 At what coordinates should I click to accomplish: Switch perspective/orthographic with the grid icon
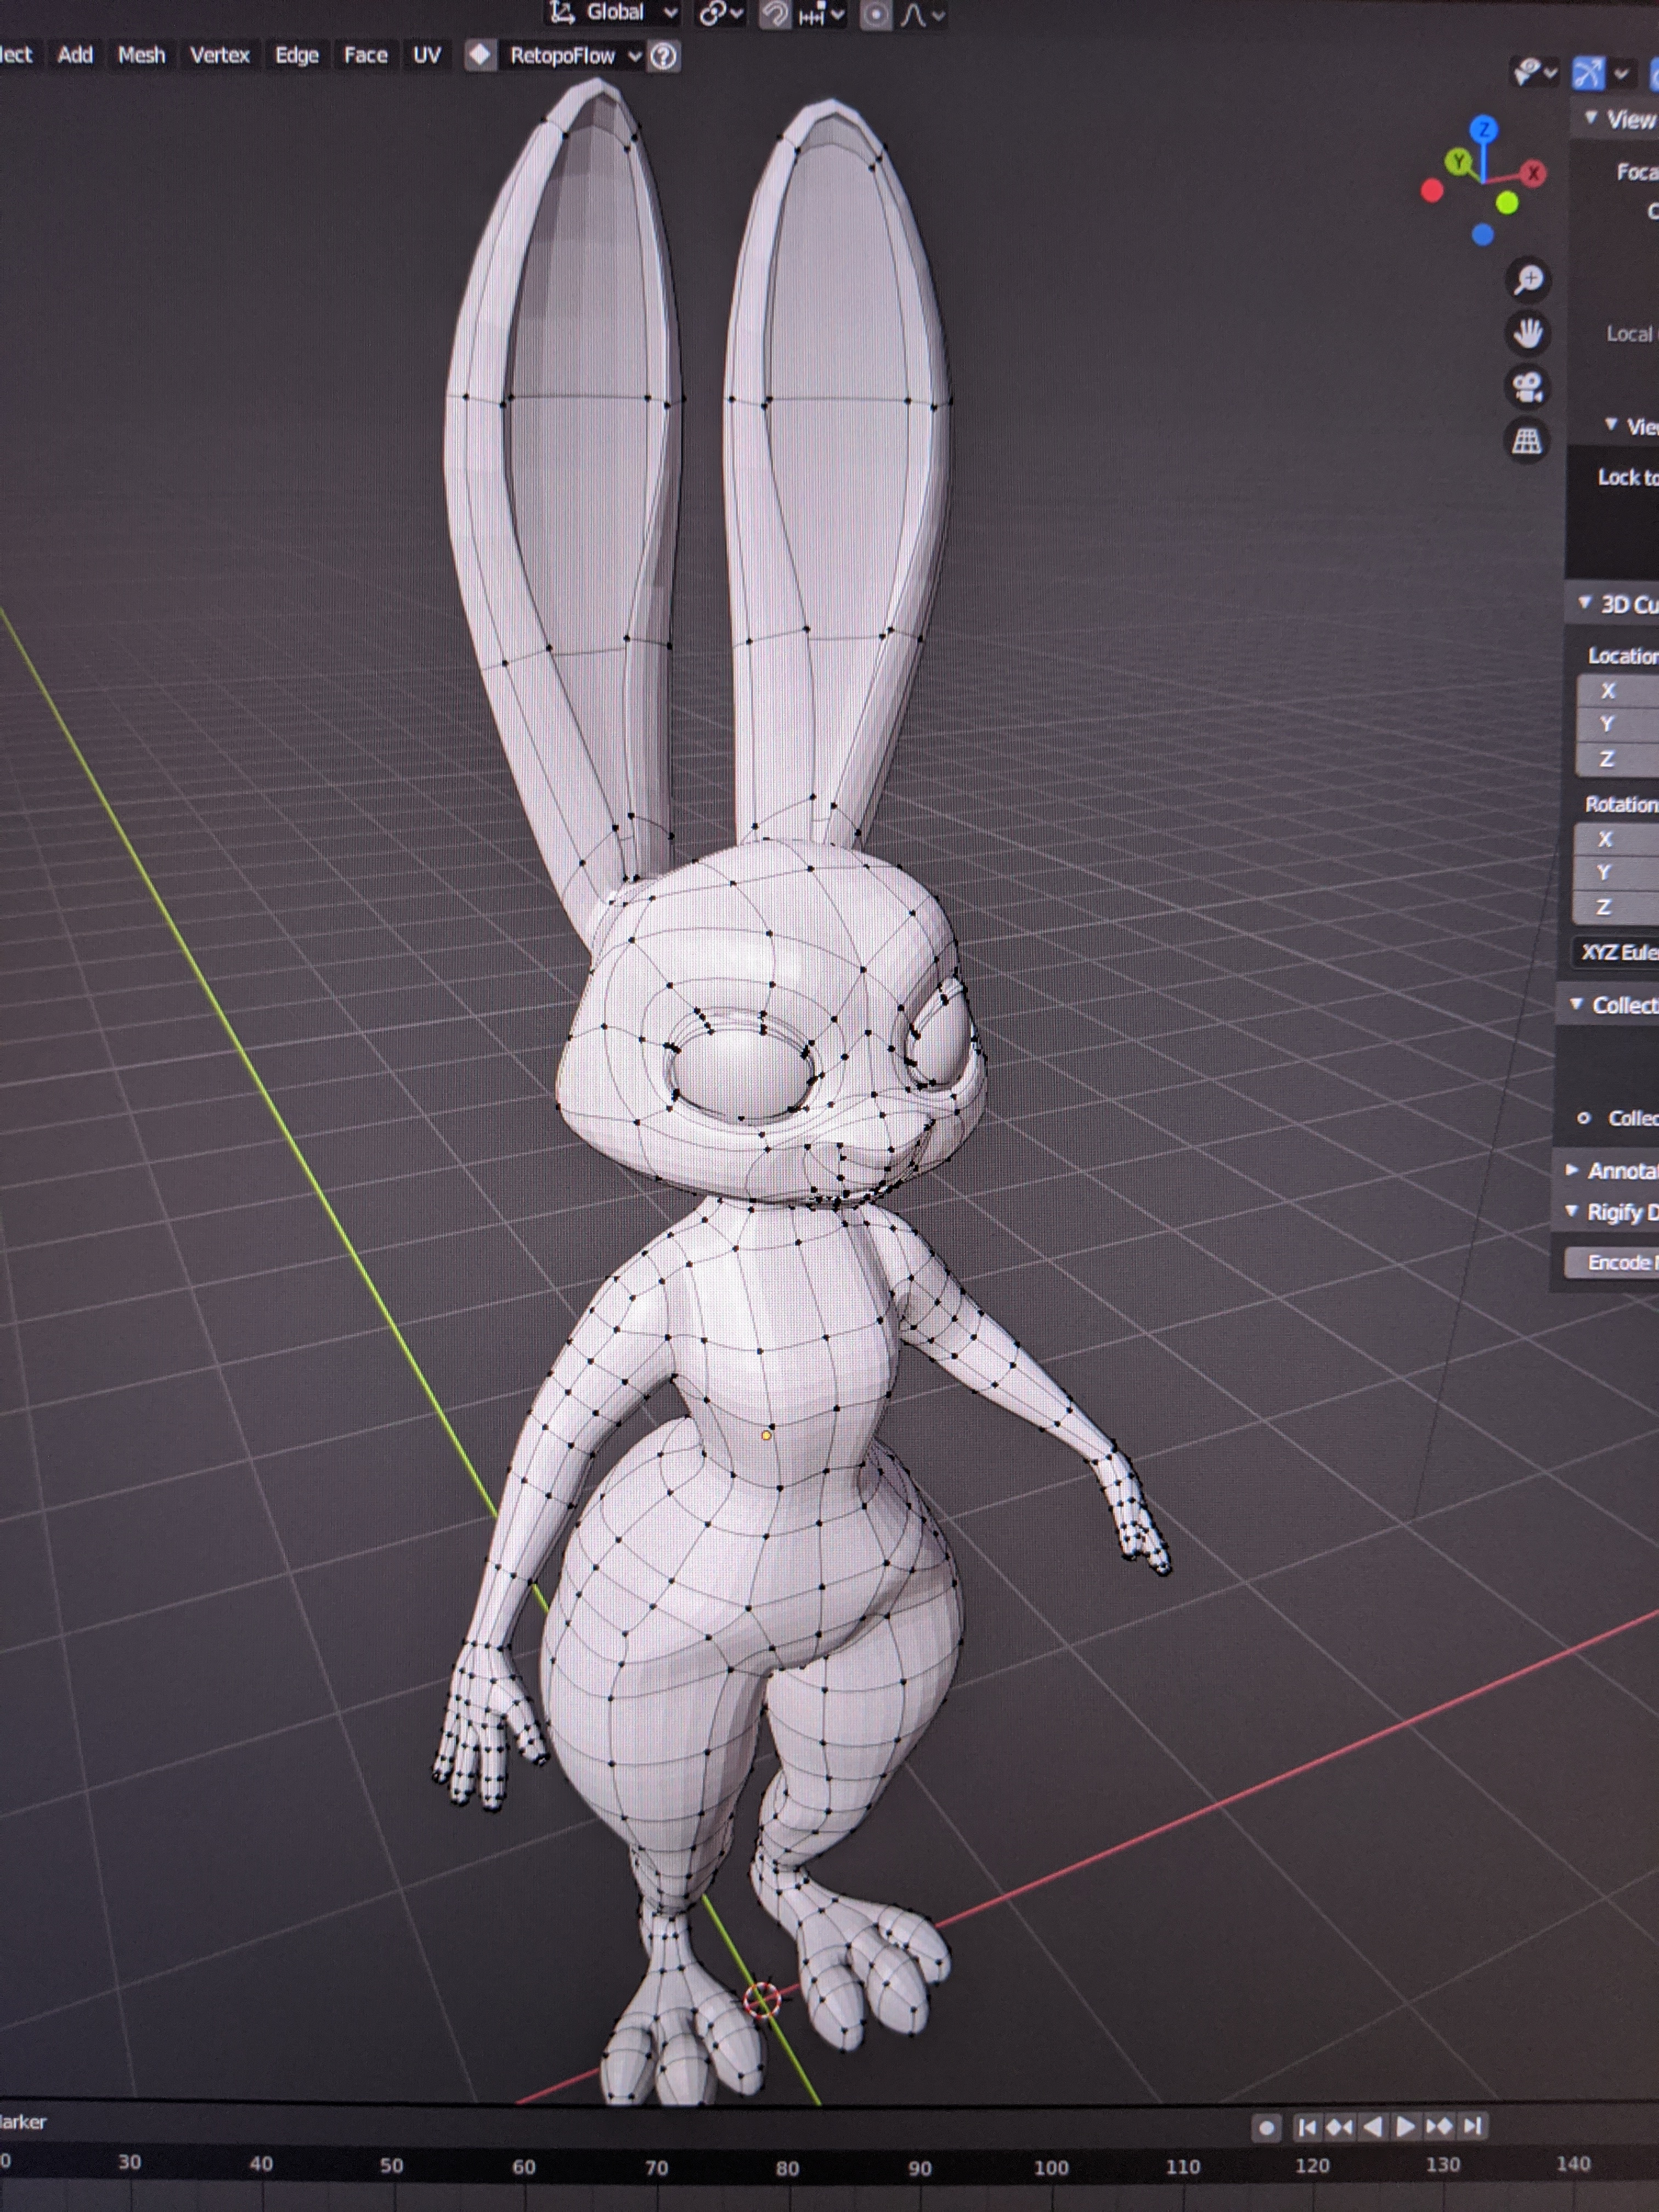[x=1527, y=440]
